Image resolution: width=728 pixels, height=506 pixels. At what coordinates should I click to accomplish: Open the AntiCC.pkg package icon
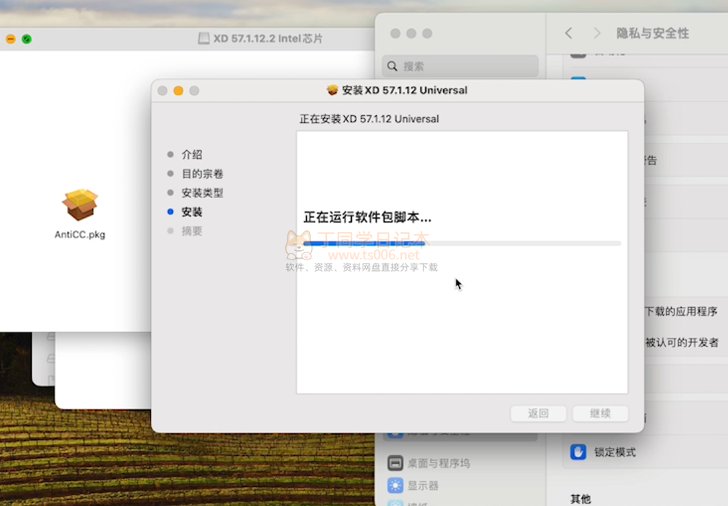80,206
